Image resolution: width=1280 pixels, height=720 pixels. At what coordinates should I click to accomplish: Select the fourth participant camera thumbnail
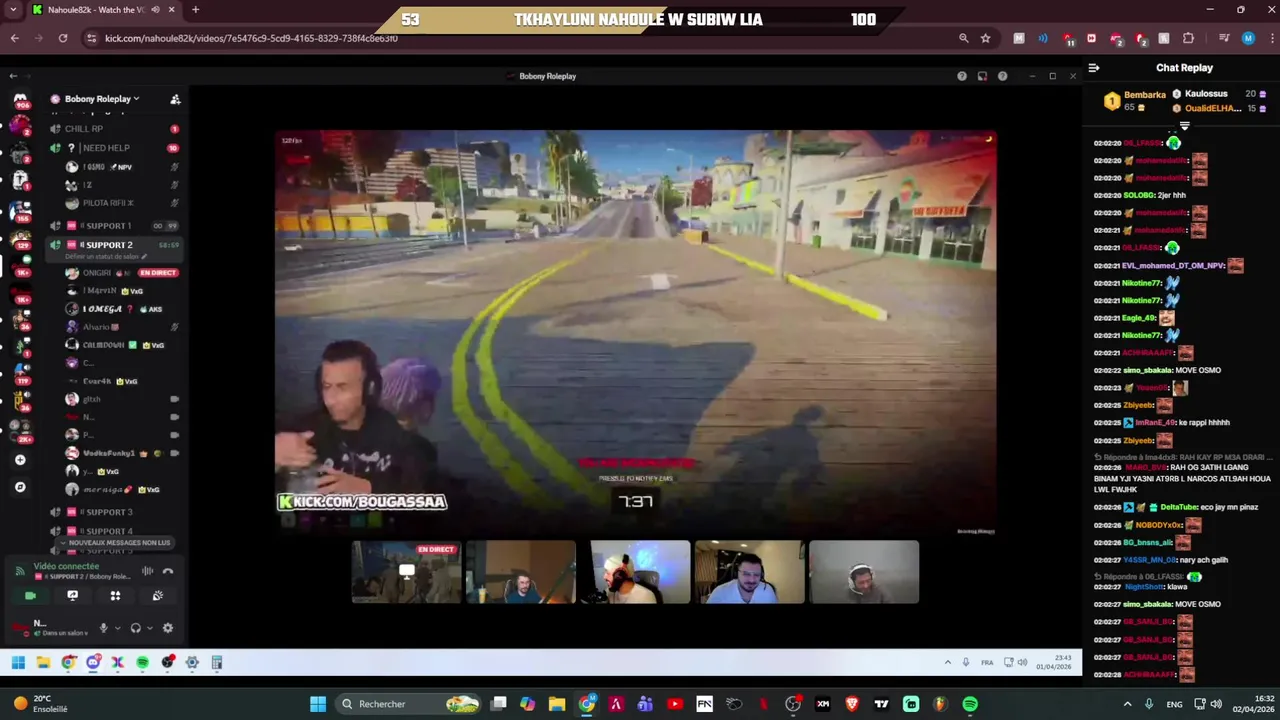pyautogui.click(x=749, y=572)
